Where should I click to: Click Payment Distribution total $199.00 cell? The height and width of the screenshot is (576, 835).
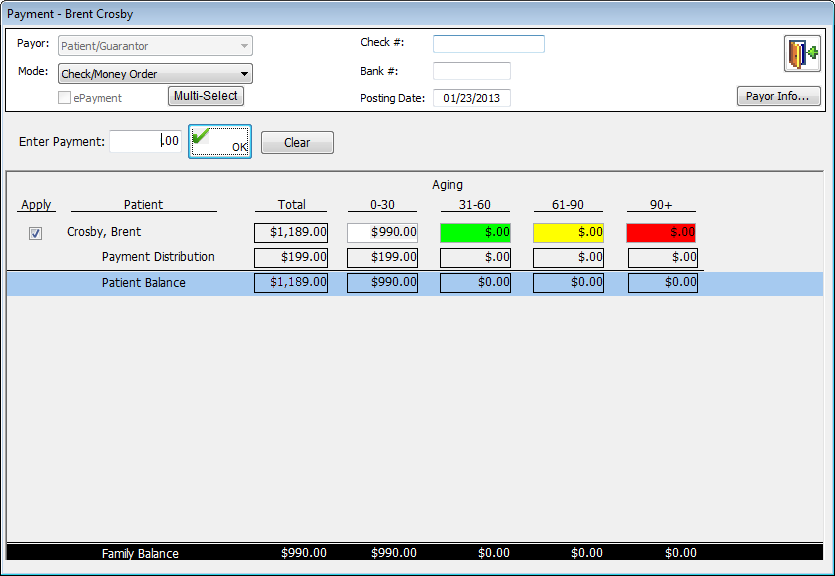pyautogui.click(x=291, y=258)
